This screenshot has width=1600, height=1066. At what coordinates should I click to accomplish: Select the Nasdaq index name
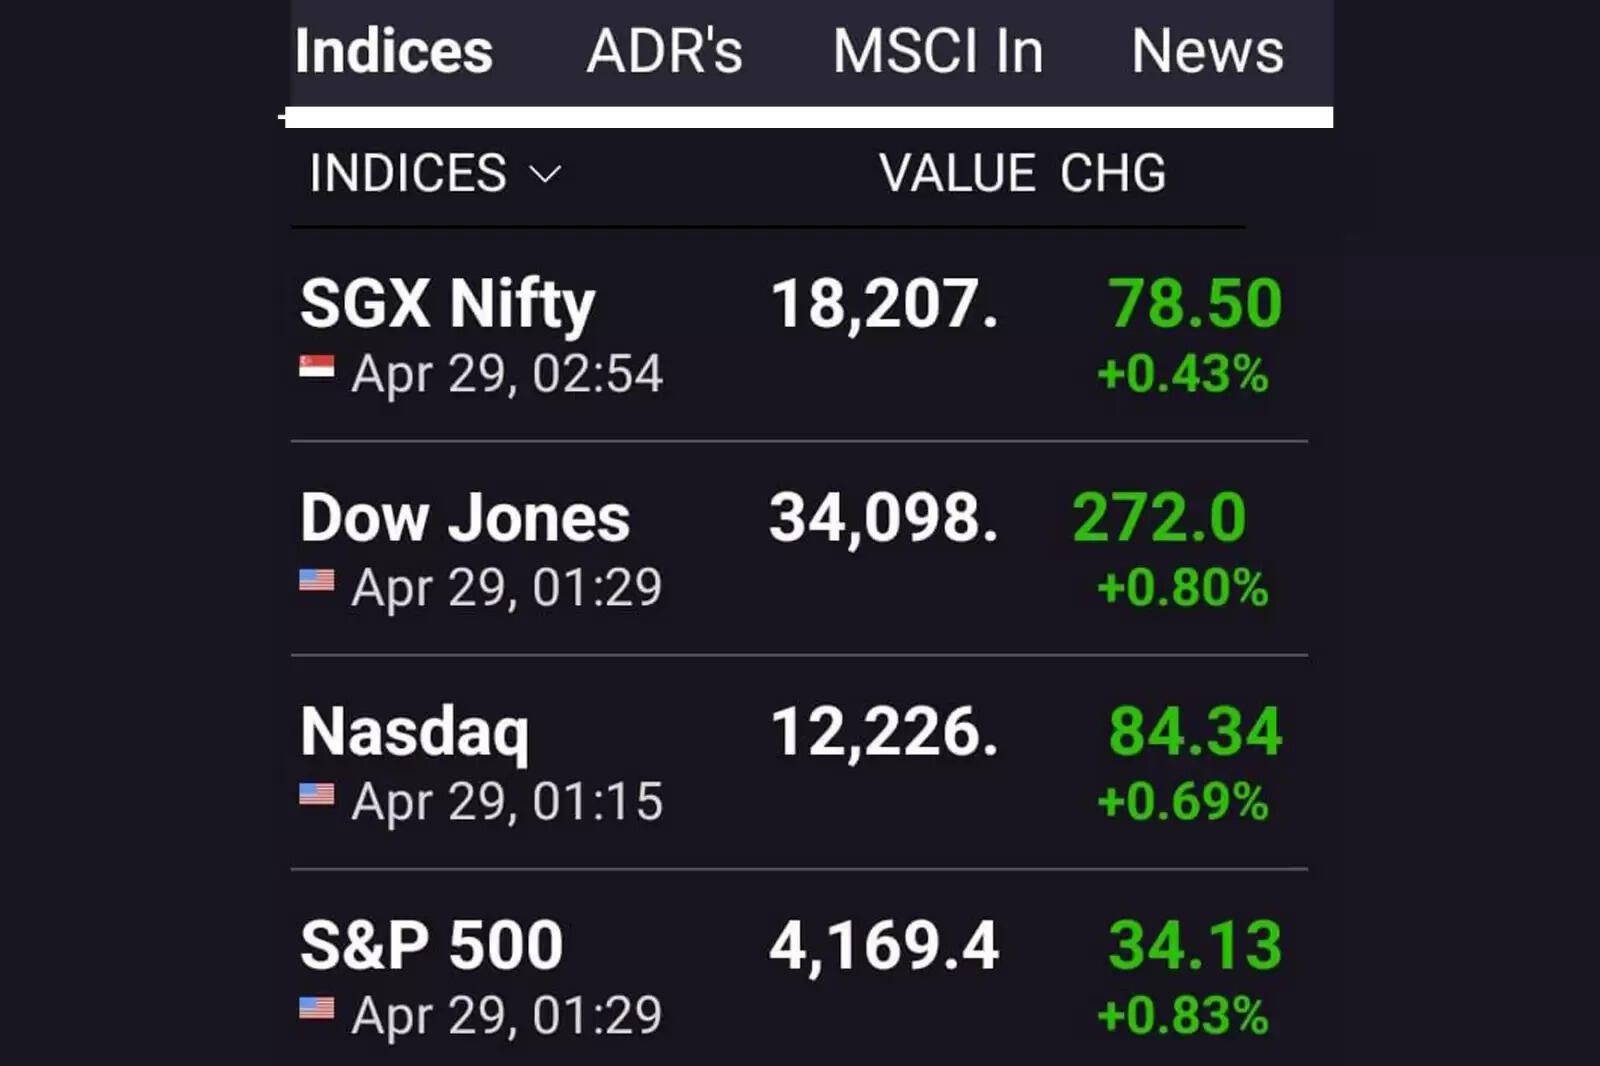tap(415, 732)
